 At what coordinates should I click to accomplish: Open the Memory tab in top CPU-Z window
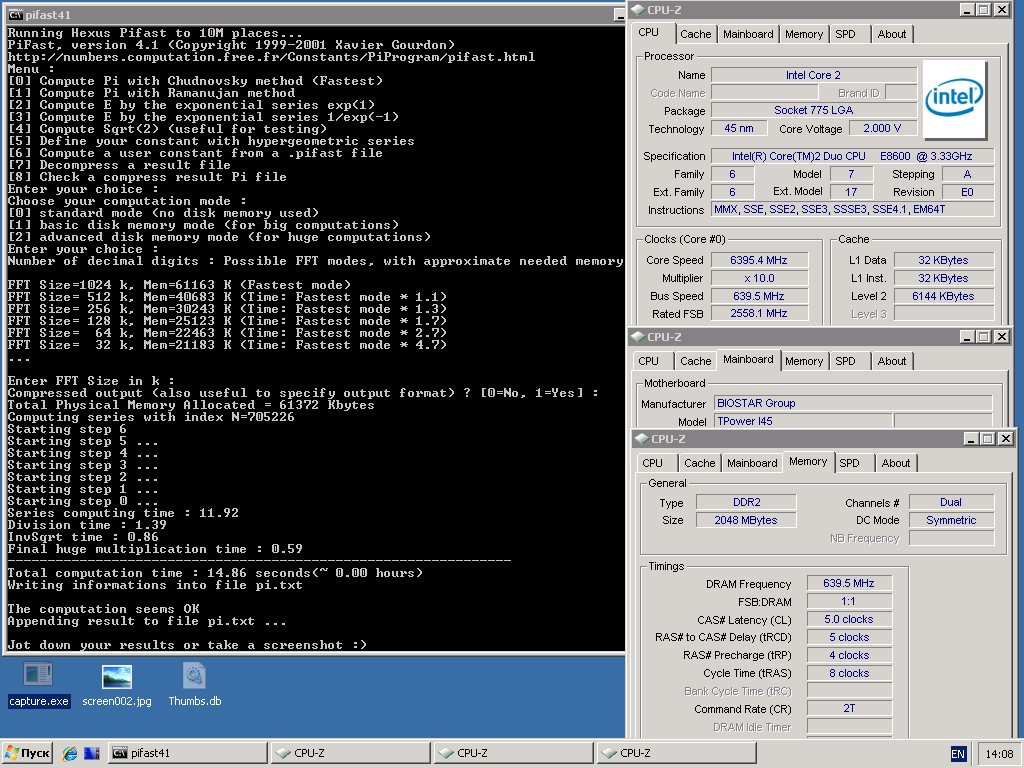804,34
